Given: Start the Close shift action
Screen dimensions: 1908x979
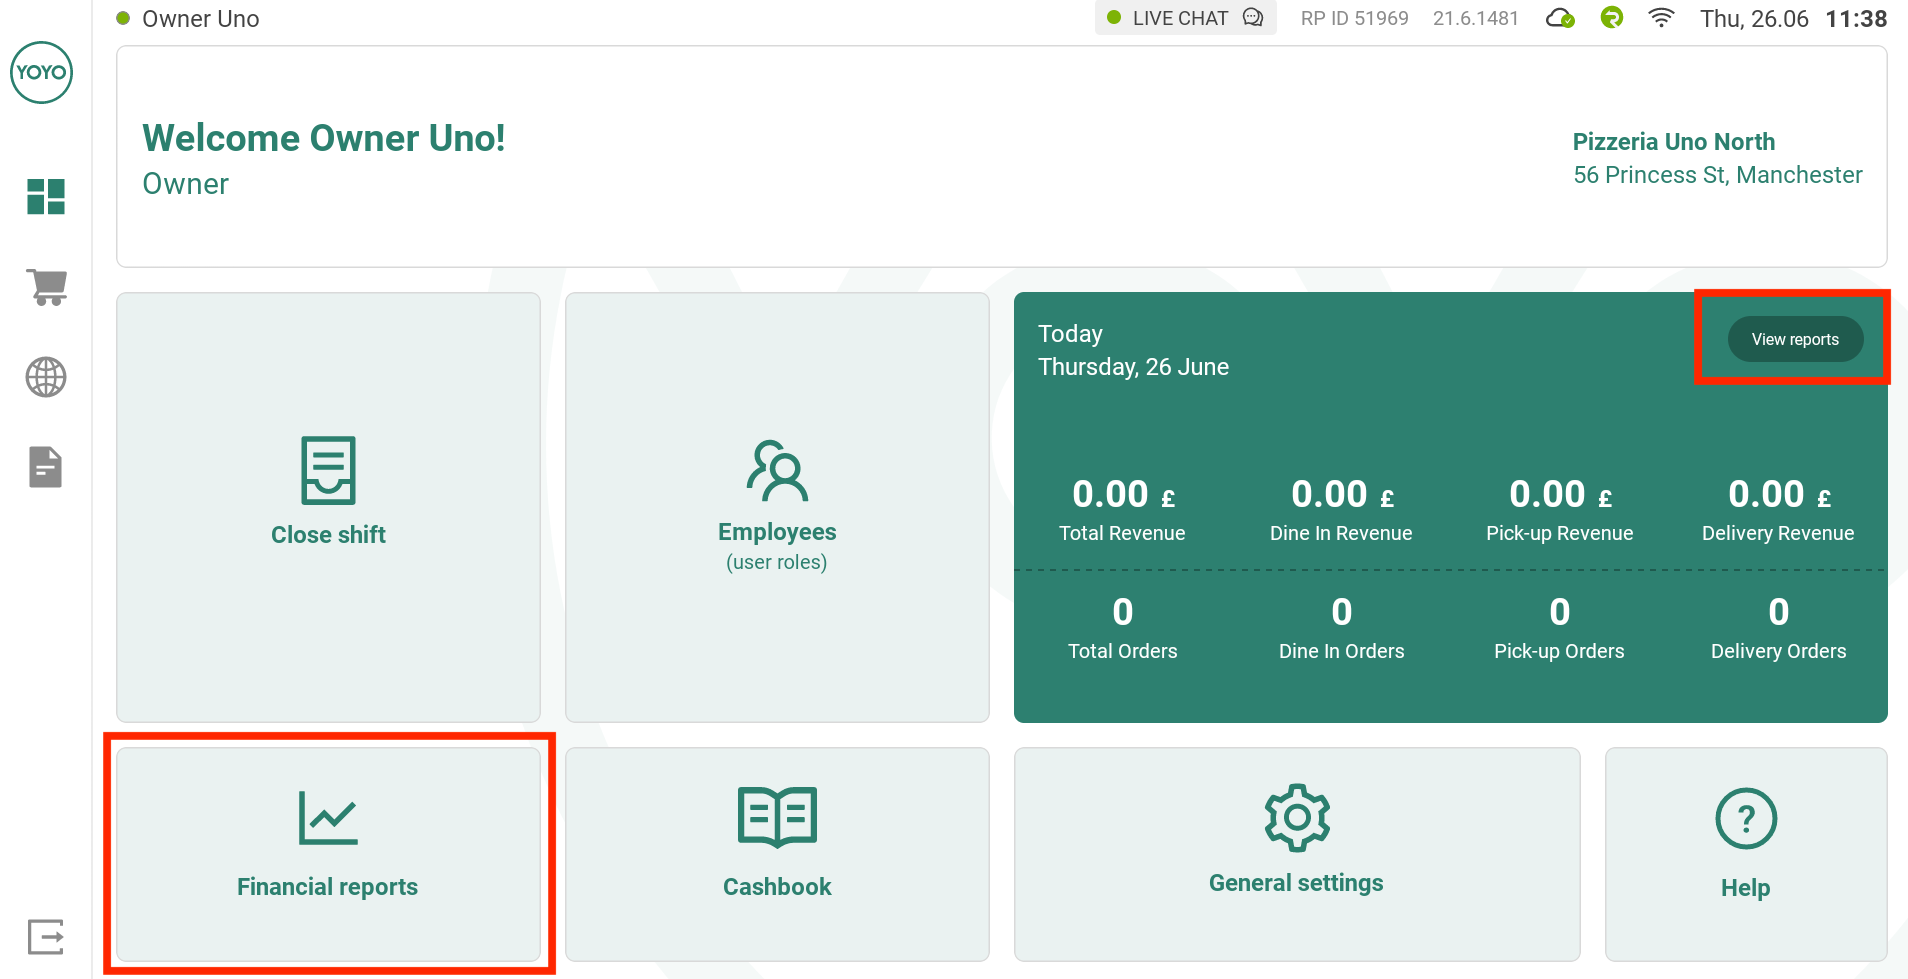Looking at the screenshot, I should click(328, 507).
